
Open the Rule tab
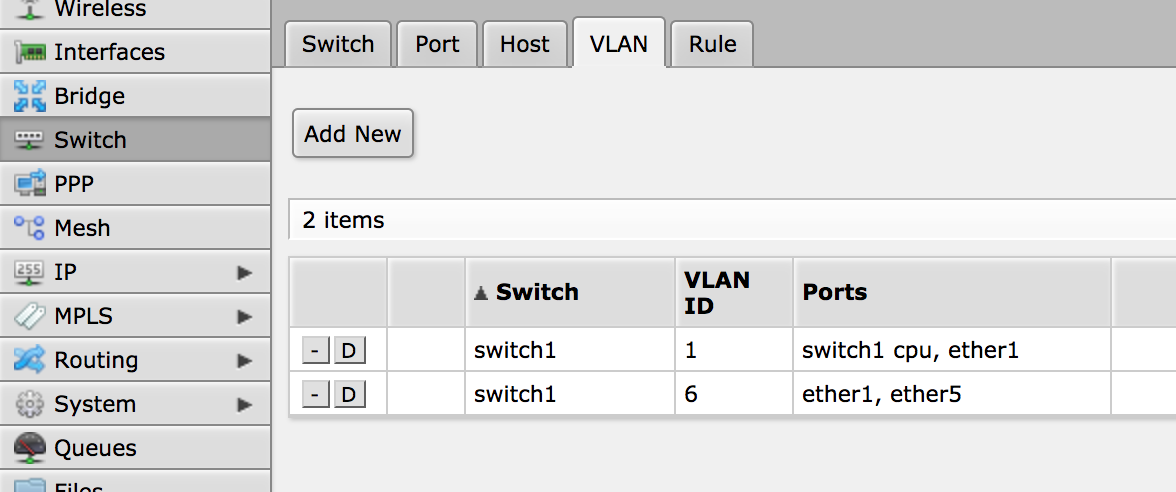(x=712, y=44)
